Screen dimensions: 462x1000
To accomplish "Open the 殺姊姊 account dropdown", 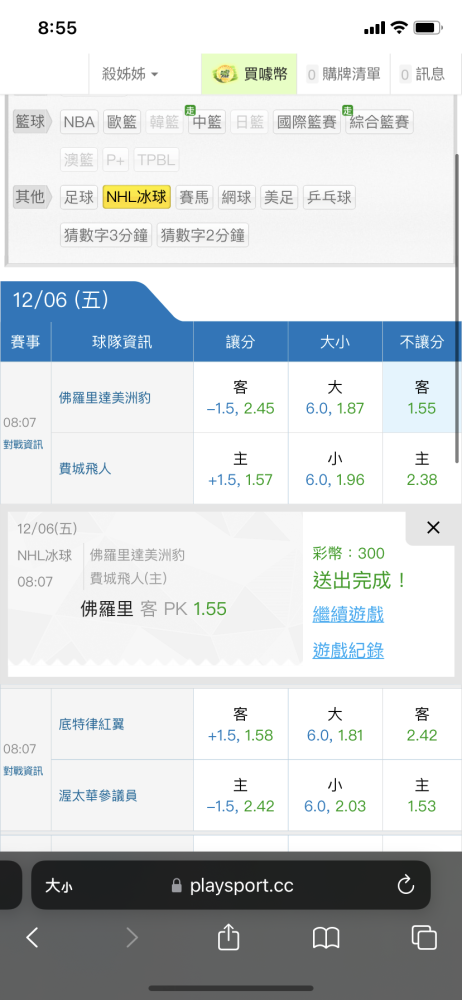I will [x=130, y=74].
